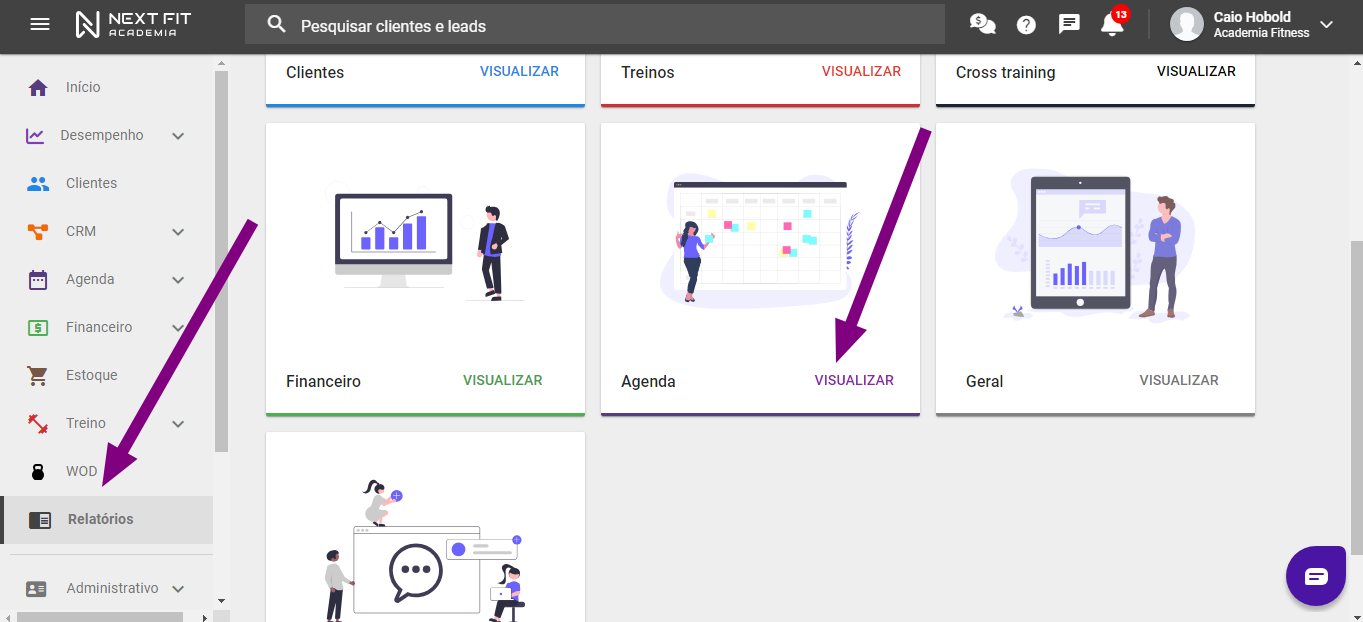
Task: Expand the Desempenho menu chevron
Action: [178, 136]
